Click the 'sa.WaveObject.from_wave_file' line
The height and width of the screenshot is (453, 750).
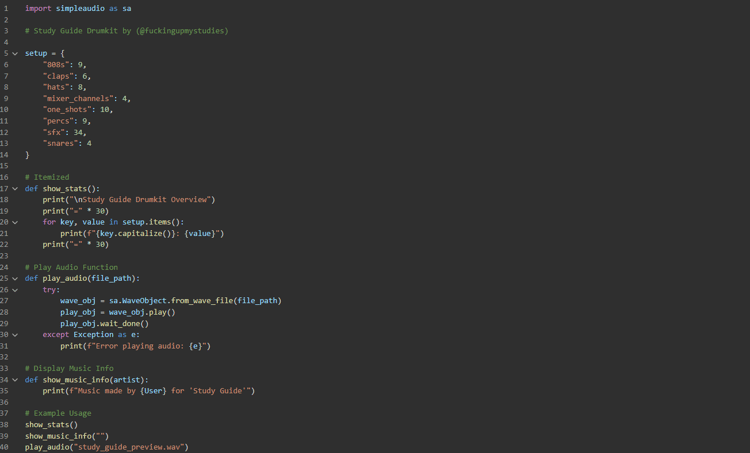coord(171,301)
